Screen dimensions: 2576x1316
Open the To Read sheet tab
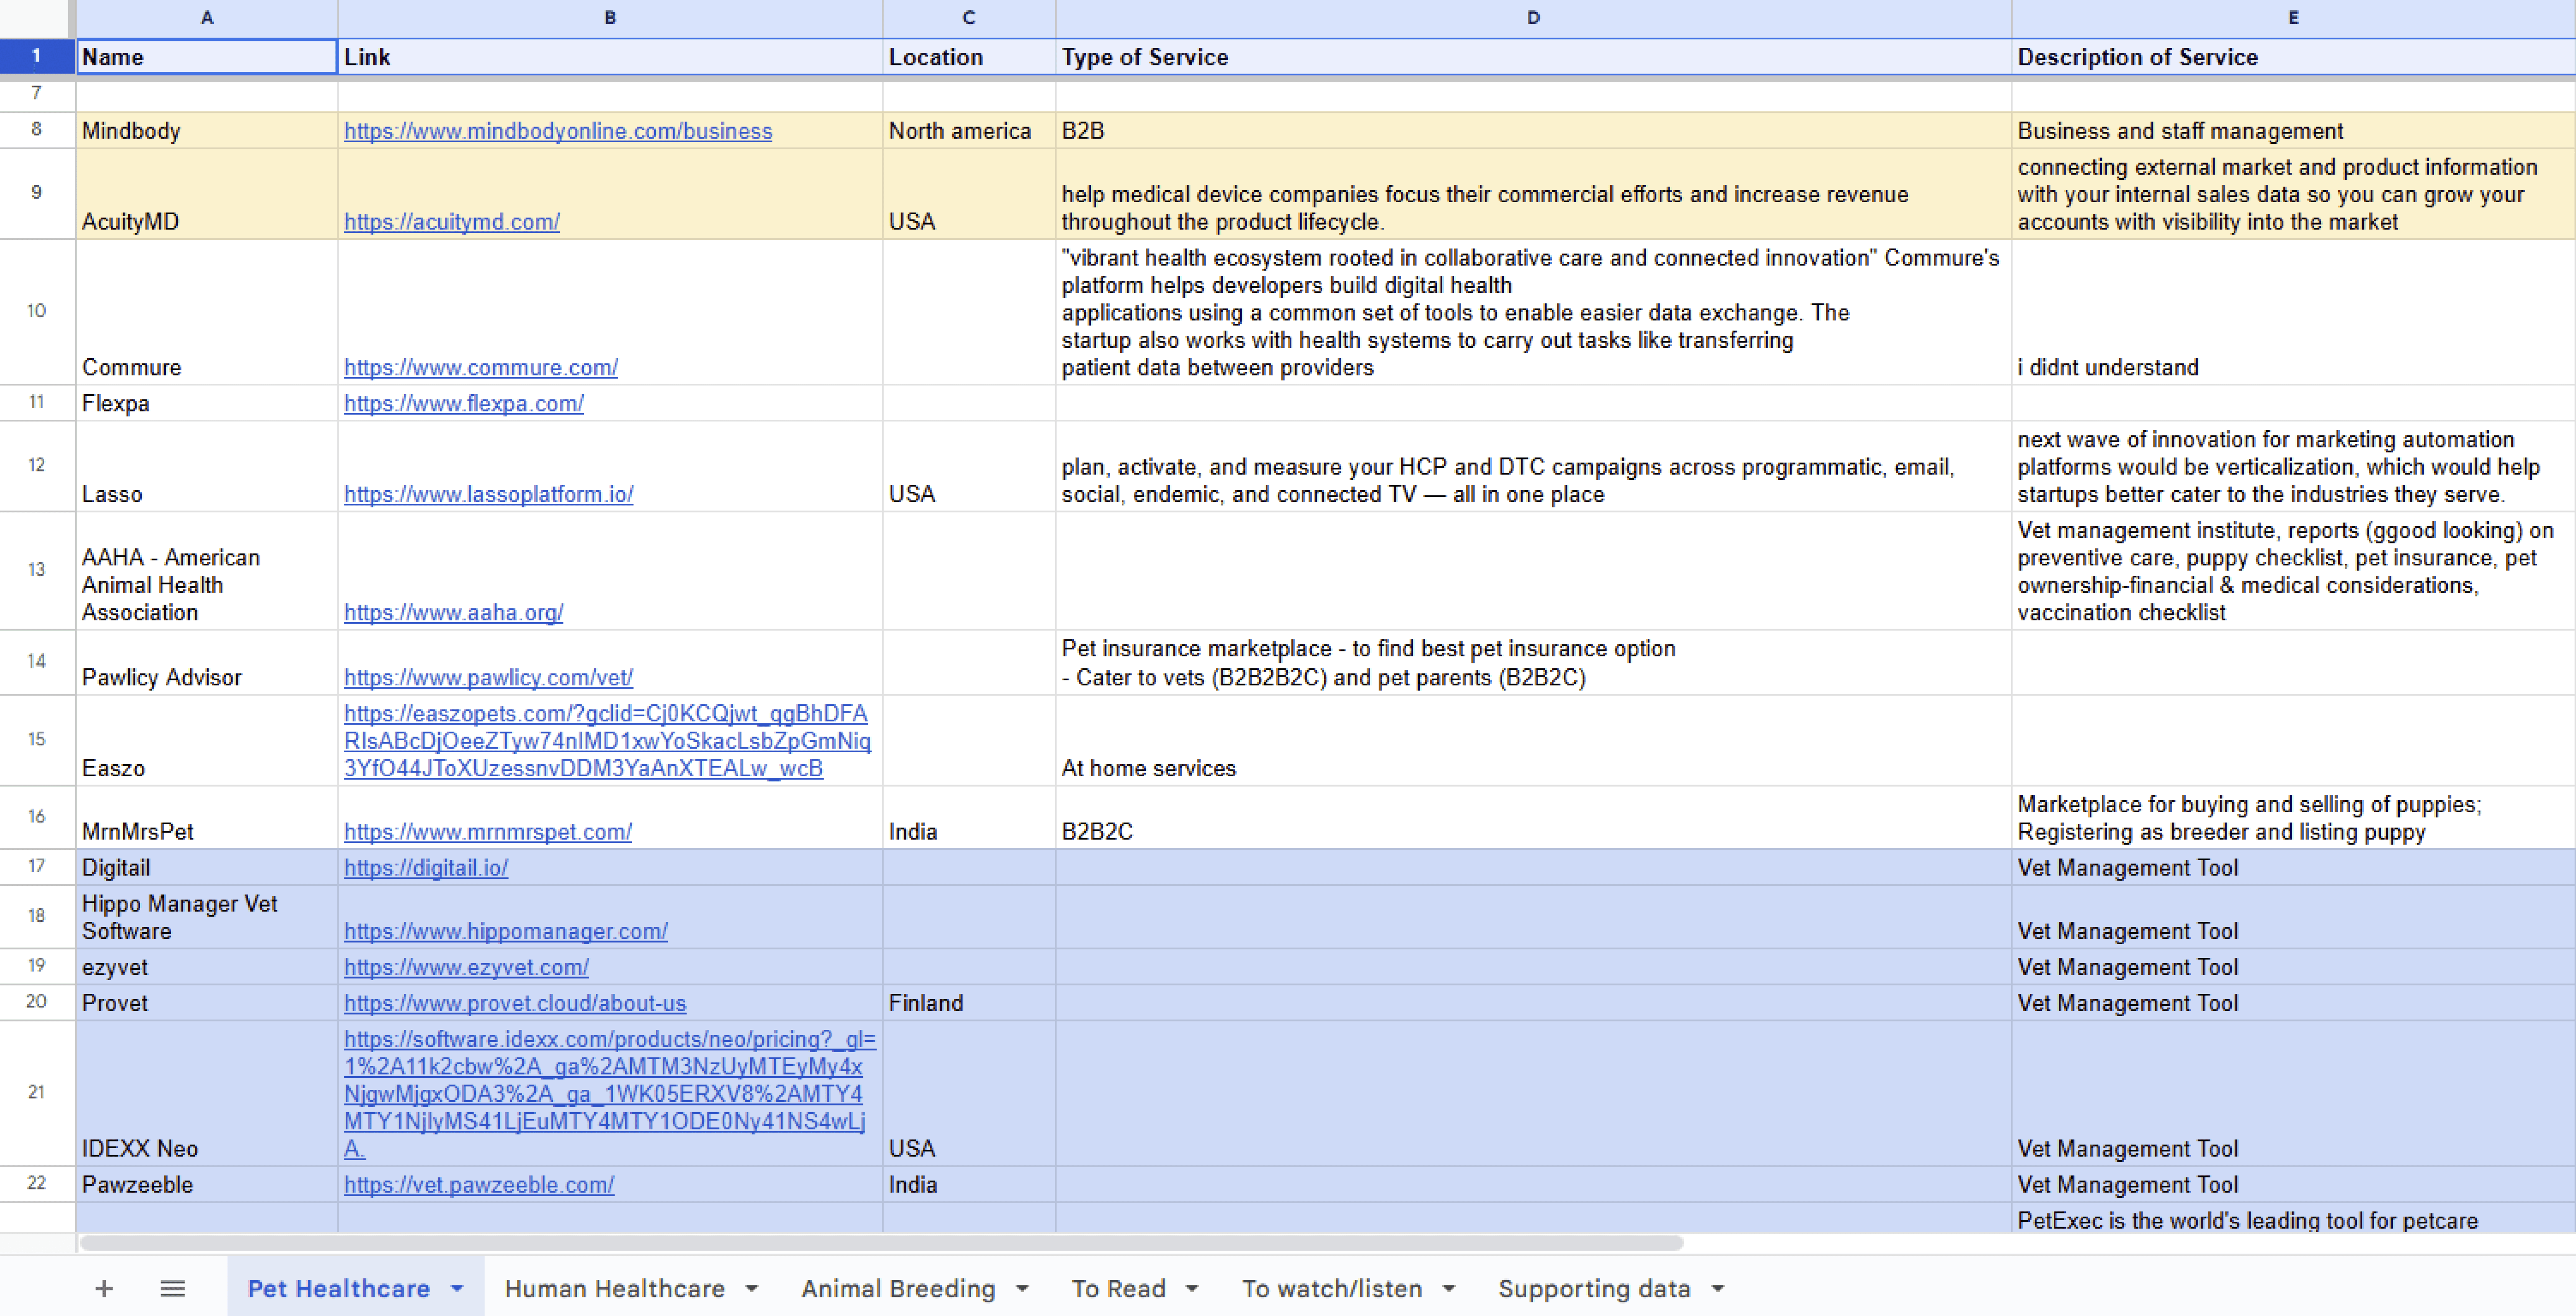1118,1288
